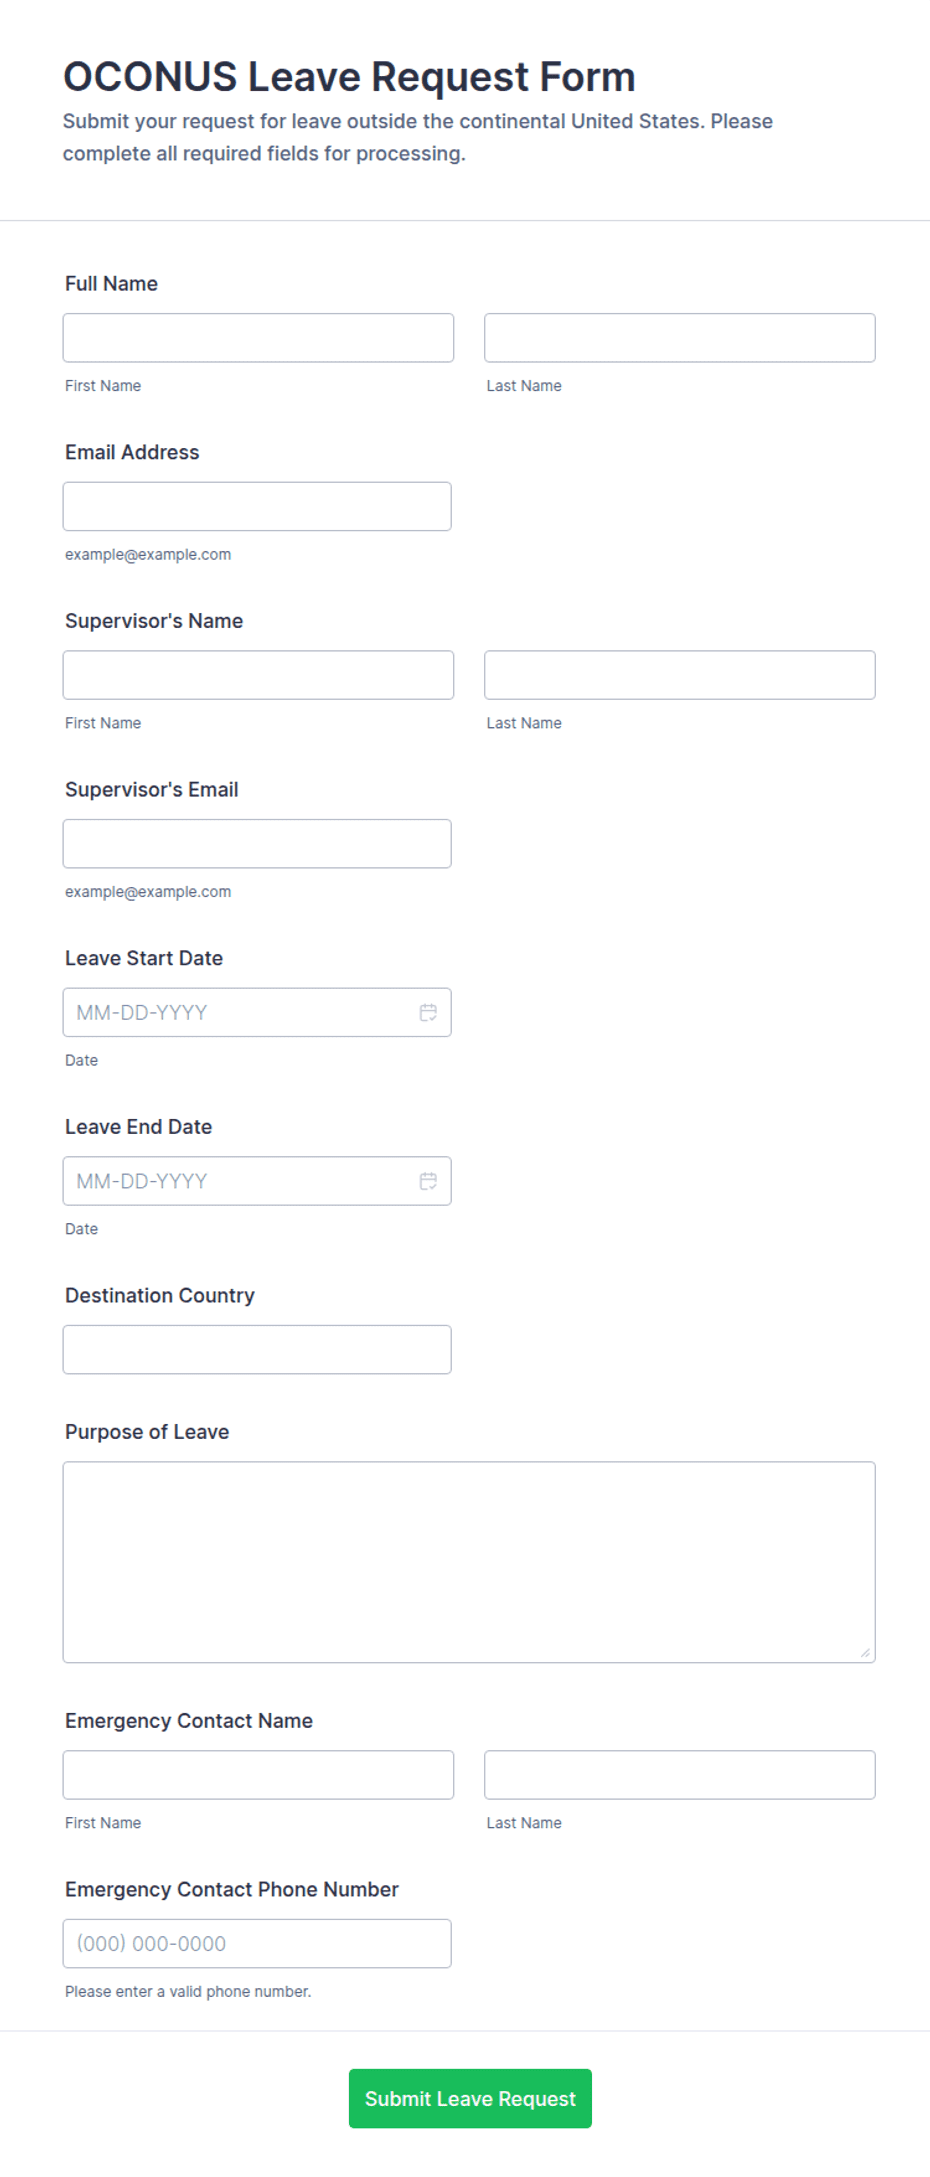Select Emergency Contact last name field
Image resolution: width=930 pixels, height=2177 pixels.
[680, 1775]
